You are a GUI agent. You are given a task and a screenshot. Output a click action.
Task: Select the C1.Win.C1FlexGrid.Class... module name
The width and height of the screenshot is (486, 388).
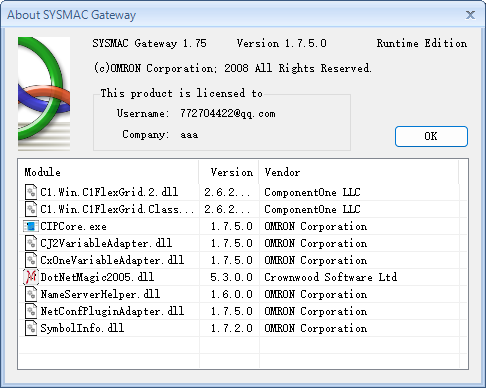pos(117,209)
